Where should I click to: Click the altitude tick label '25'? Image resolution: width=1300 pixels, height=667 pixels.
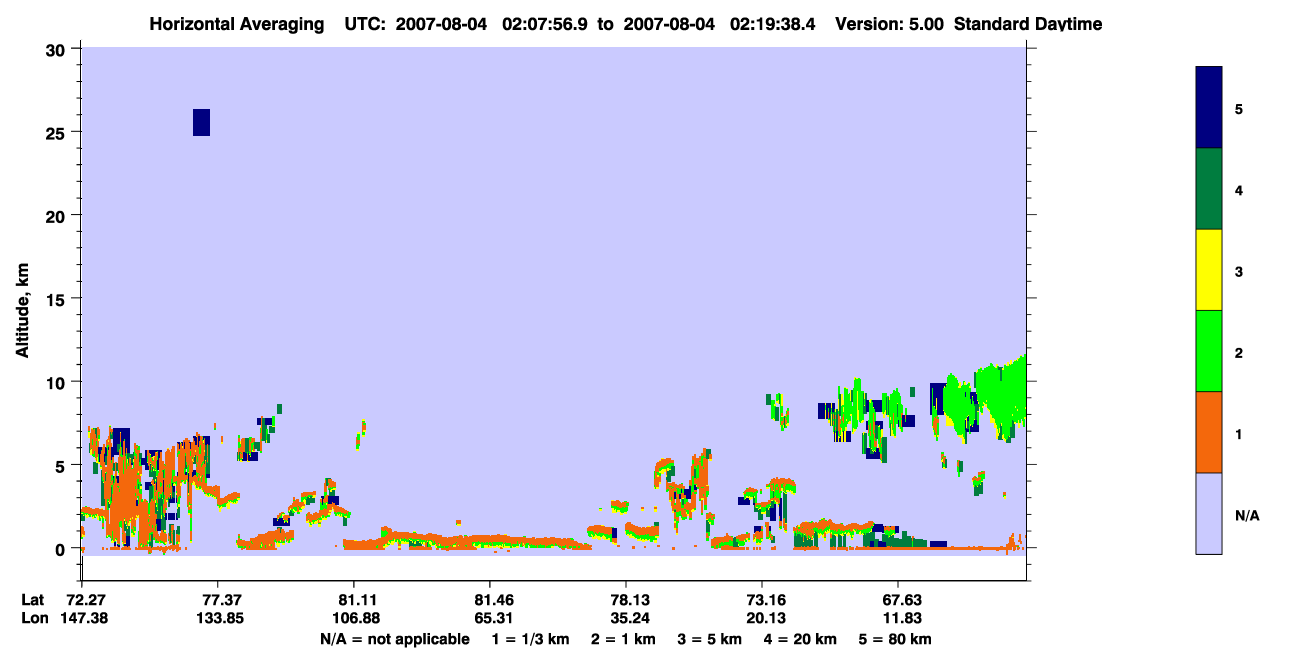[x=57, y=132]
